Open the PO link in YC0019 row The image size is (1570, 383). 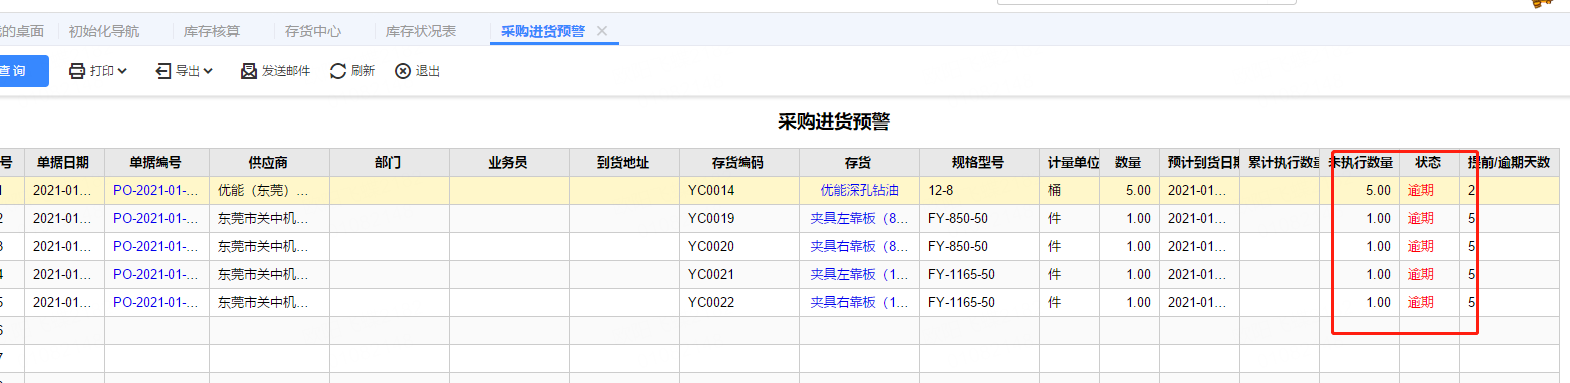coord(155,218)
